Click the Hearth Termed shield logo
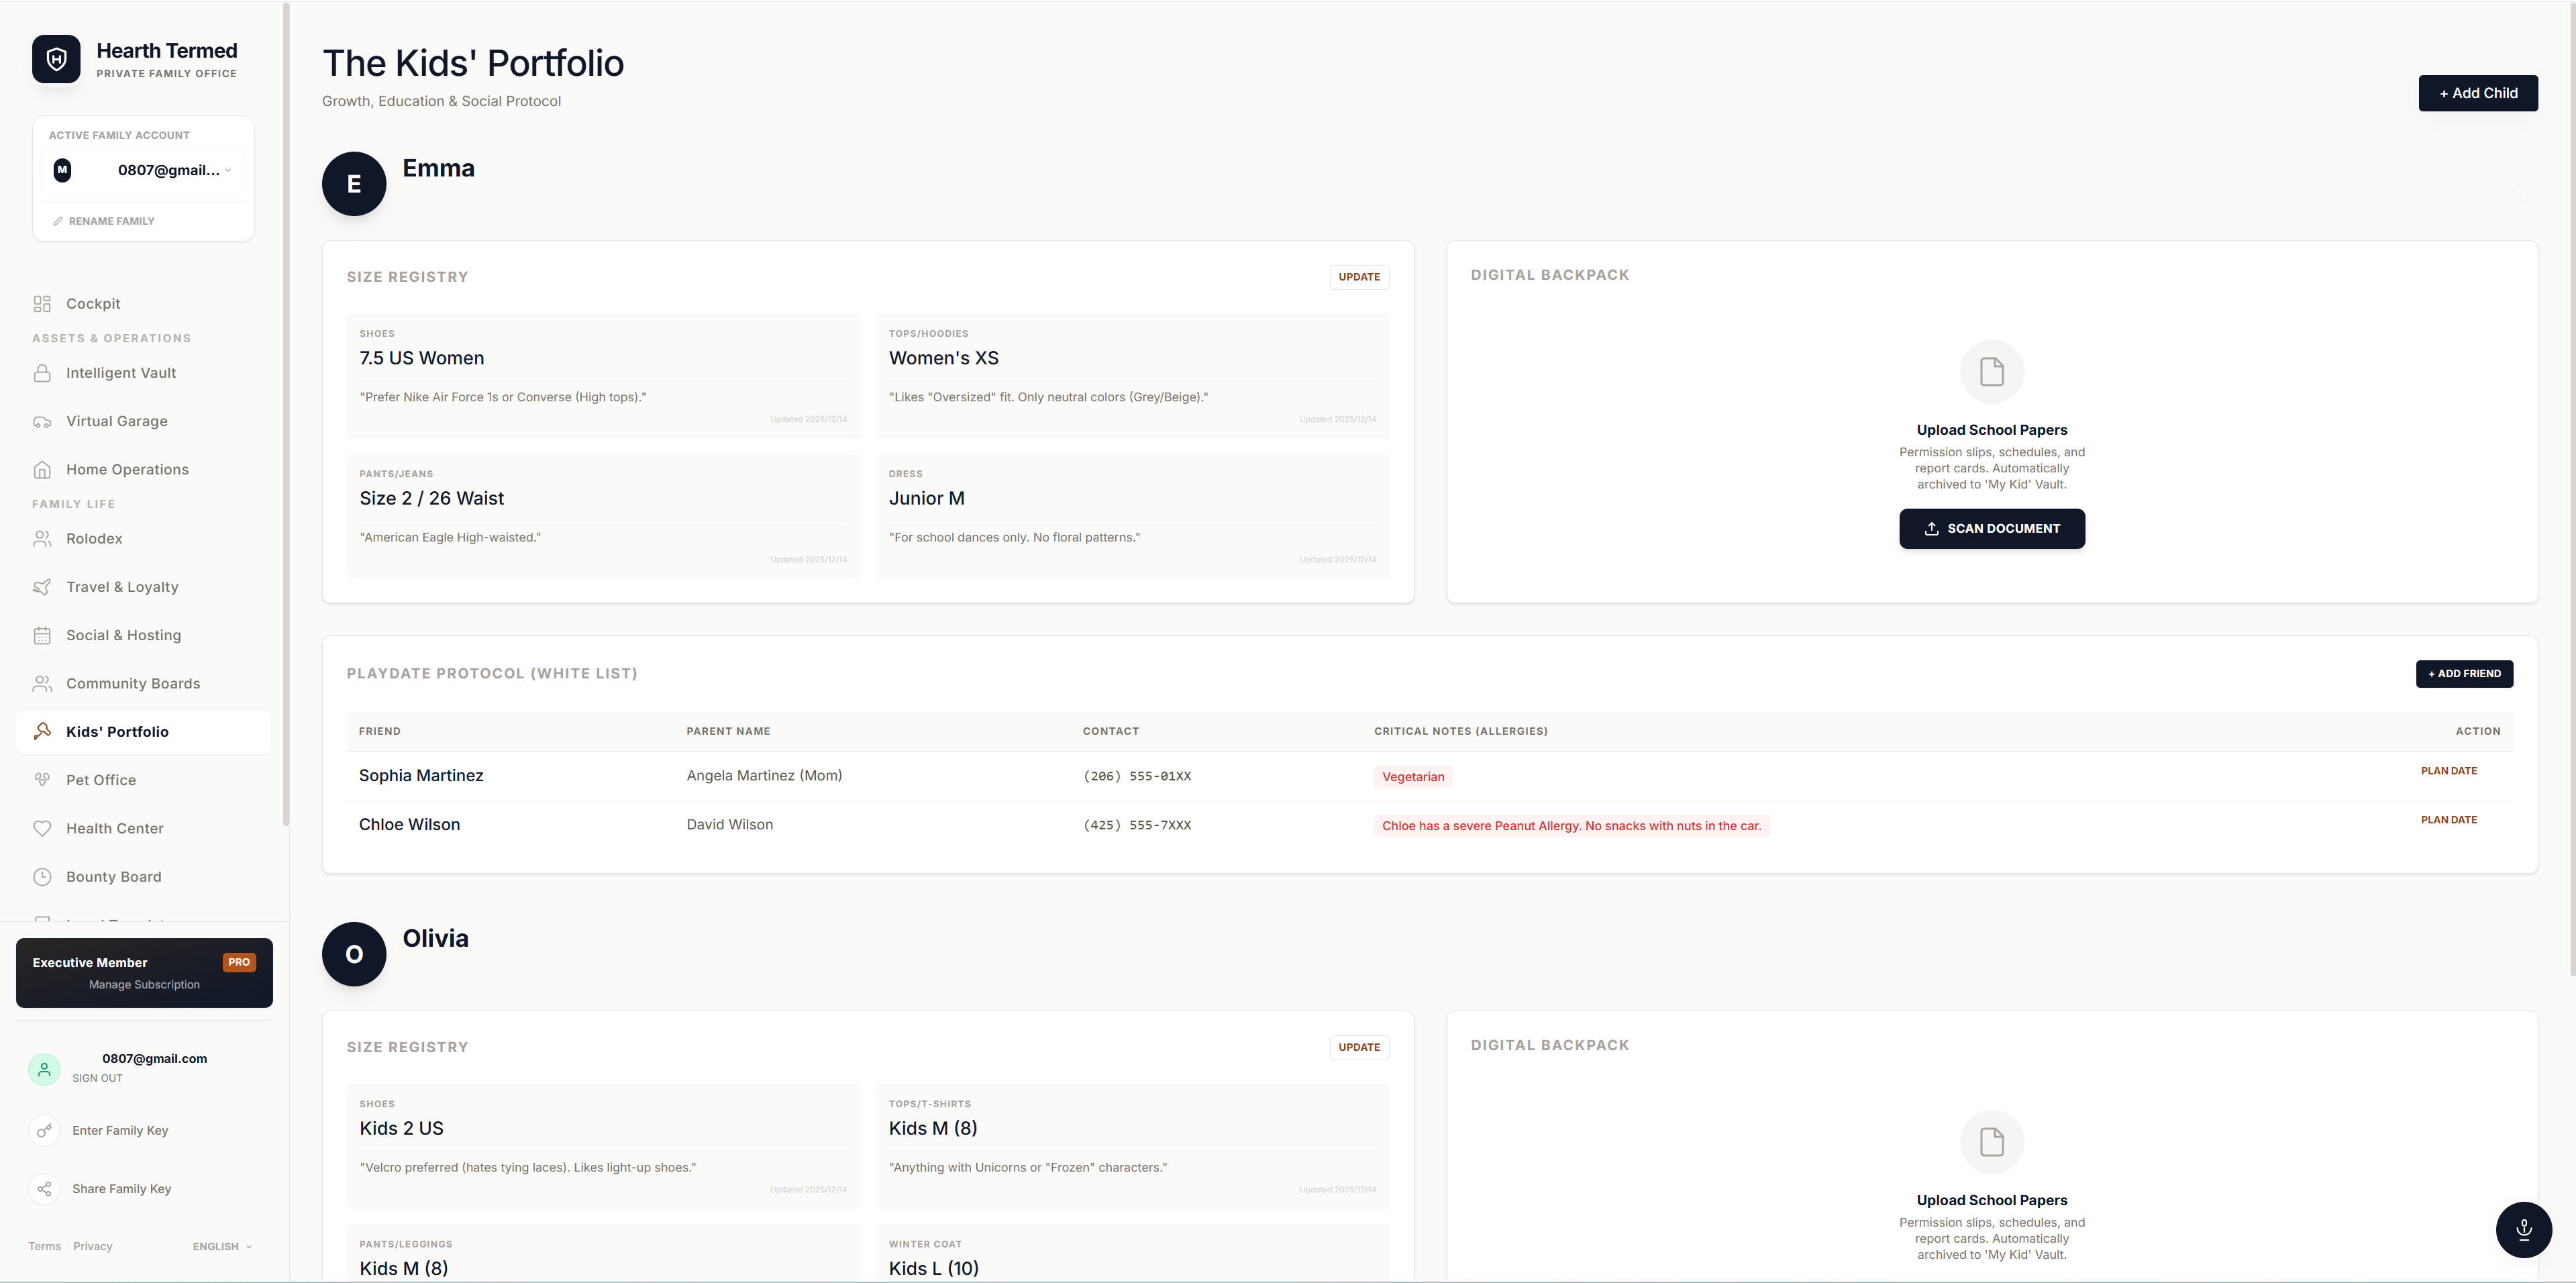2576x1283 pixels. [56, 59]
